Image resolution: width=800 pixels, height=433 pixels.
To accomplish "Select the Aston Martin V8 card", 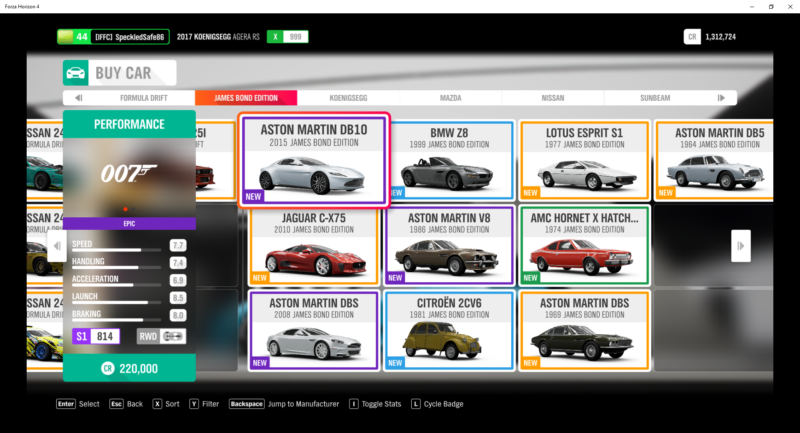I will [449, 245].
